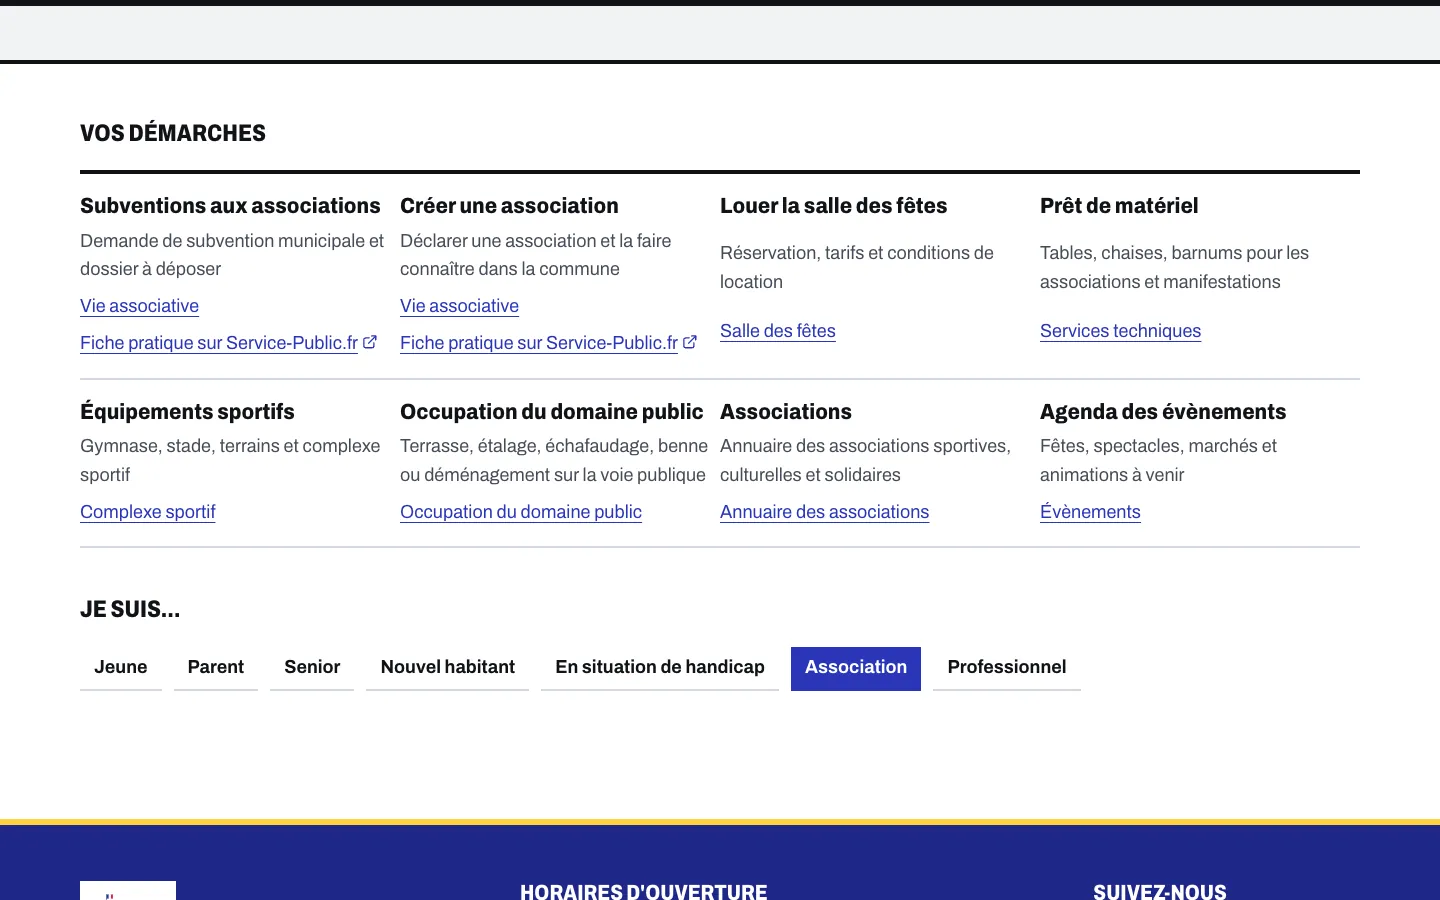This screenshot has height=900, width=1440.
Task: Click the Agenda des évènements heading
Action: pyautogui.click(x=1163, y=412)
